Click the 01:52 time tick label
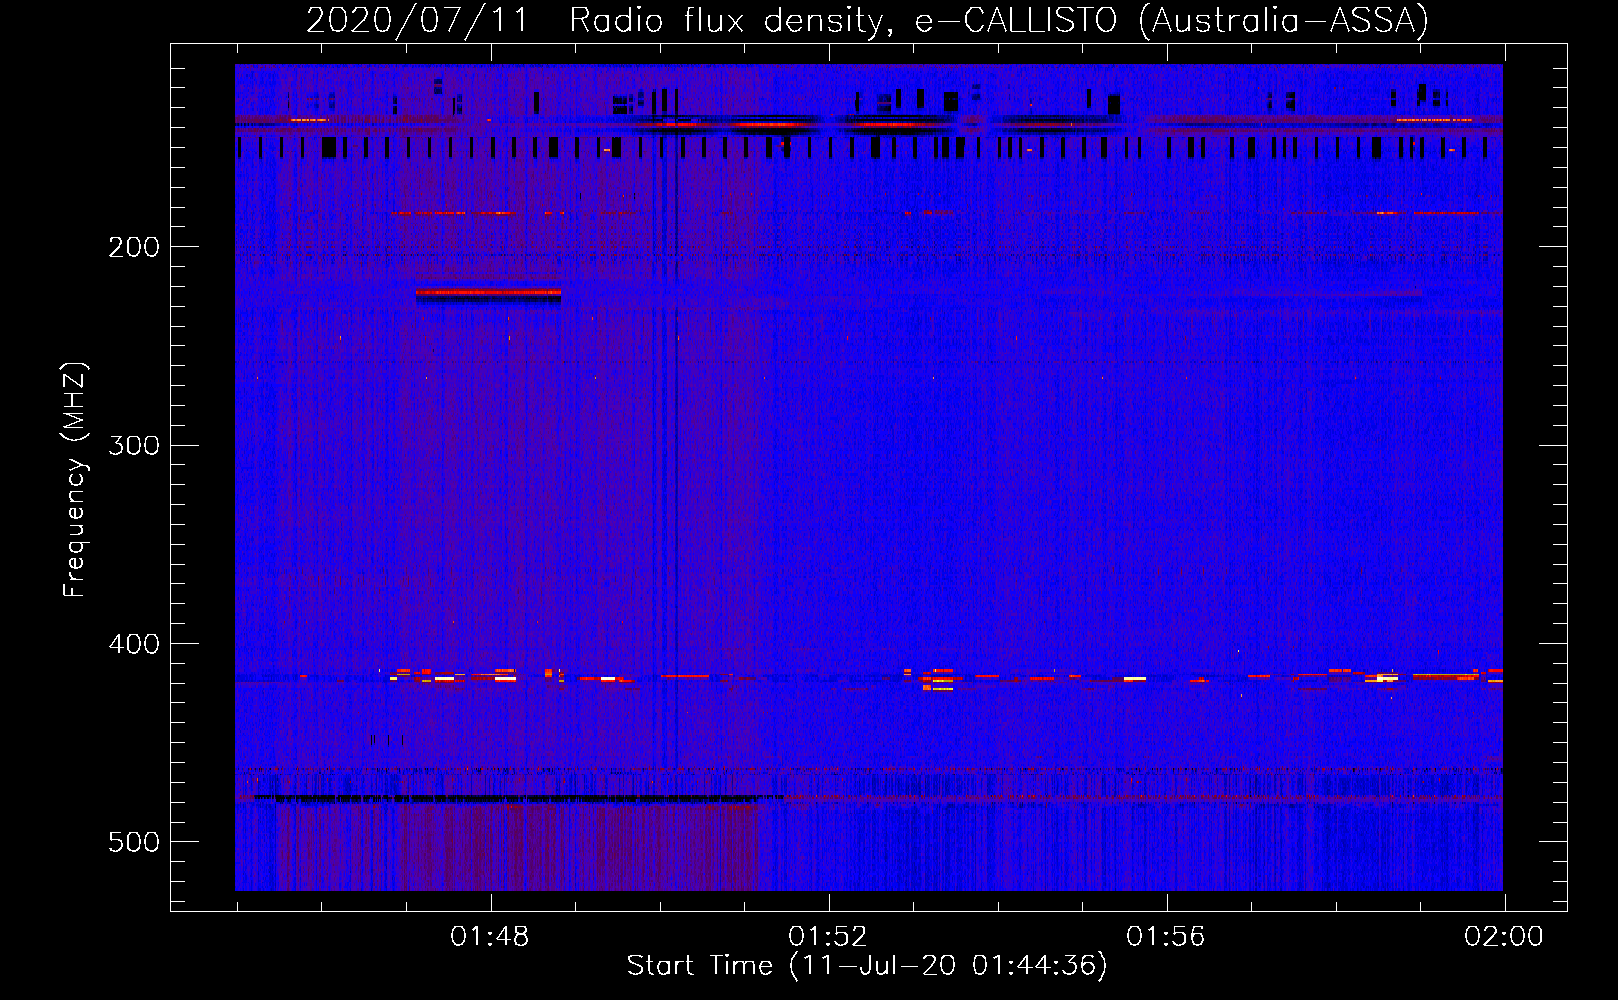Image resolution: width=1618 pixels, height=1000 pixels. point(828,937)
